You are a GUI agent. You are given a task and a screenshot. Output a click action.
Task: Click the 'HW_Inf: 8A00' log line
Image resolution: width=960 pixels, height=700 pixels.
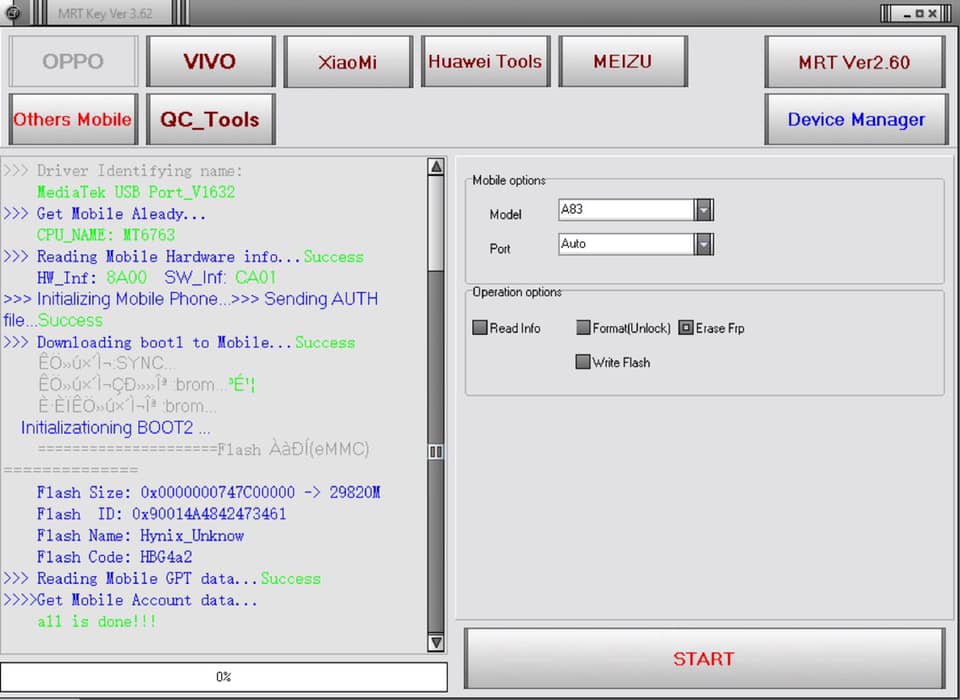(157, 277)
